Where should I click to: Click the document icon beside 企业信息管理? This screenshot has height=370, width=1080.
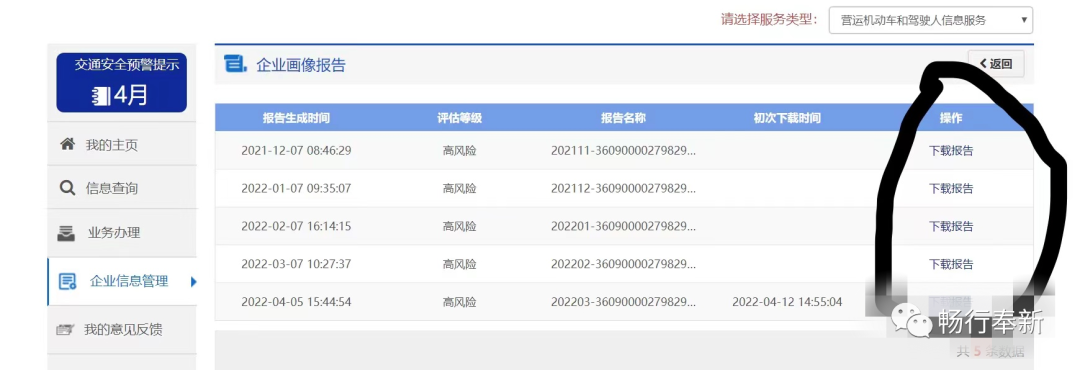(x=68, y=281)
